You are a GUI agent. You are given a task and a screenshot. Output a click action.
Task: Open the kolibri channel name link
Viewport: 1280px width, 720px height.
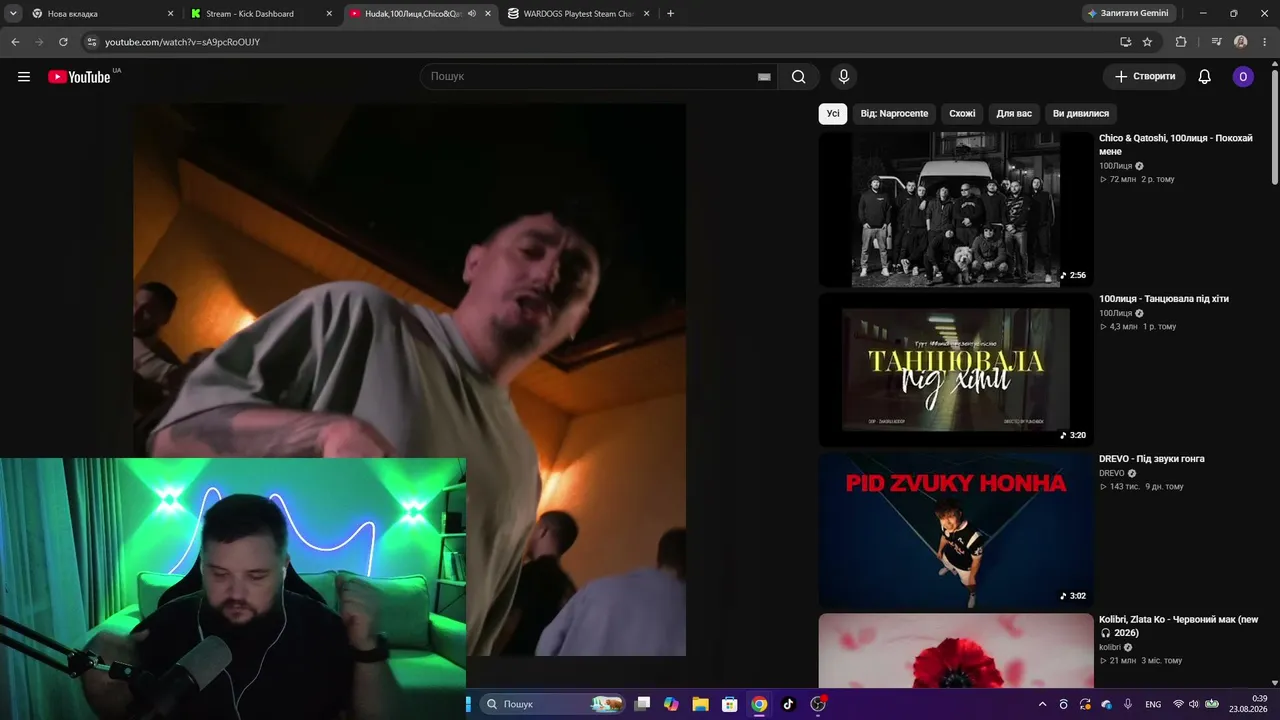coord(1111,647)
